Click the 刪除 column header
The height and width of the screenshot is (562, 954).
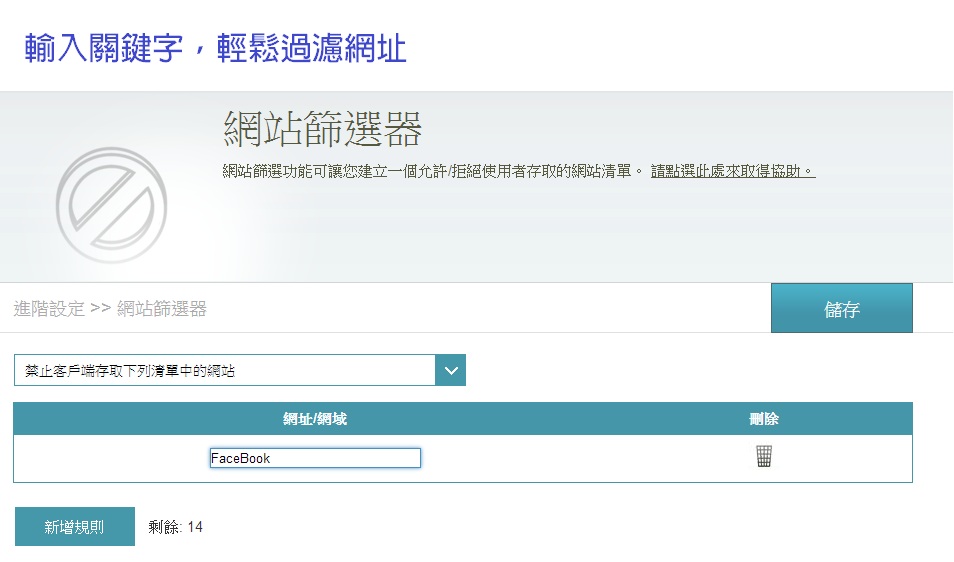[x=764, y=419]
